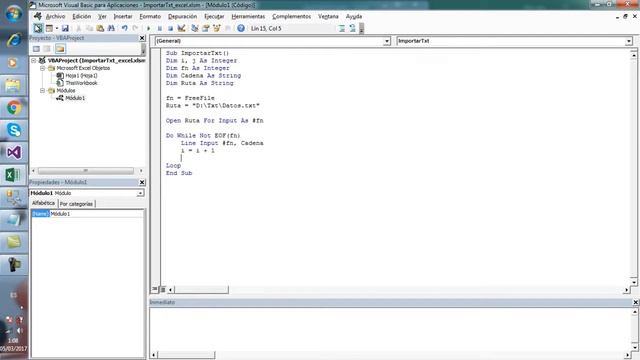Image resolution: width=640 pixels, height=360 pixels.
Task: Open Project Explorer toolbar icon
Action: click(x=195, y=28)
